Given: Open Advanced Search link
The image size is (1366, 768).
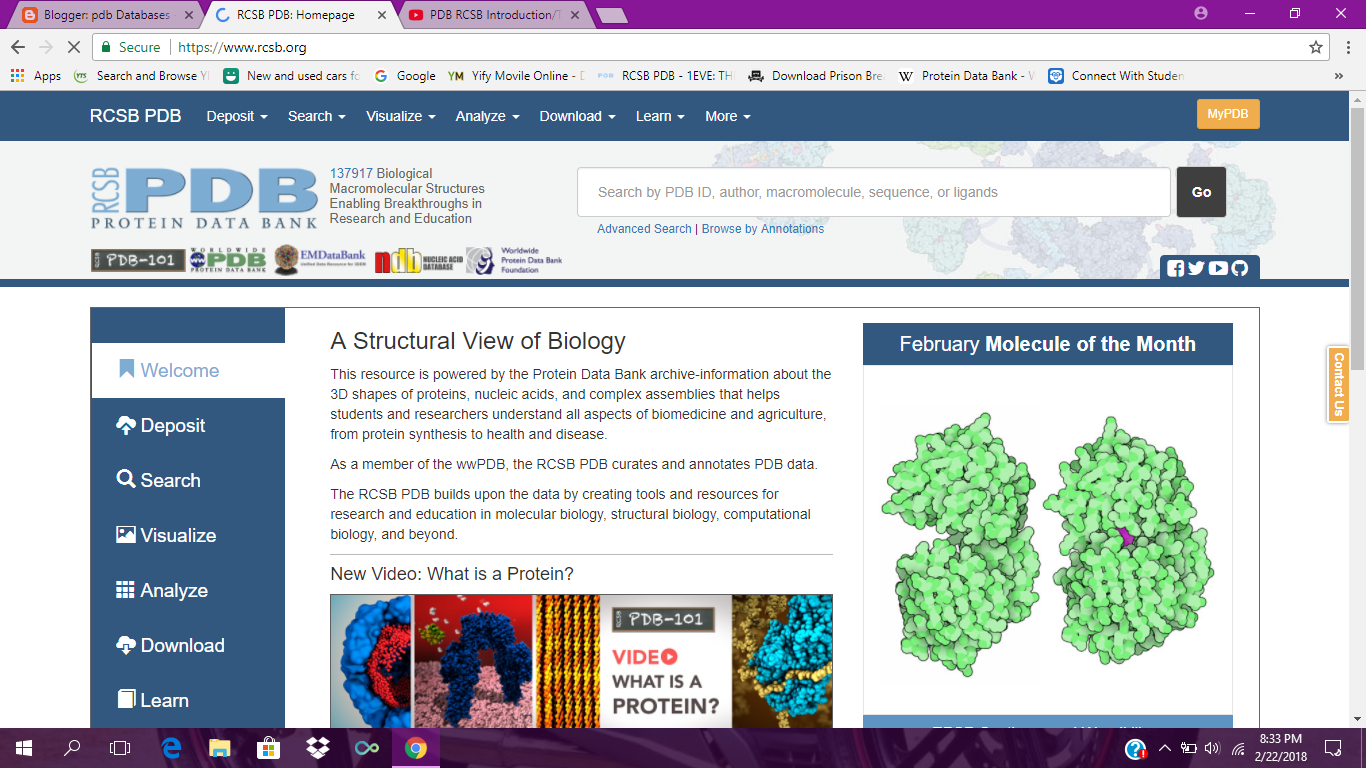Looking at the screenshot, I should (644, 229).
